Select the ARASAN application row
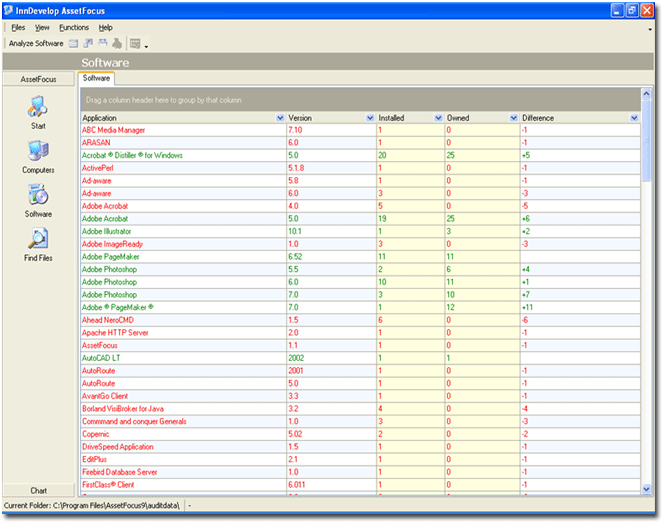This screenshot has height=524, width=666. 361,143
